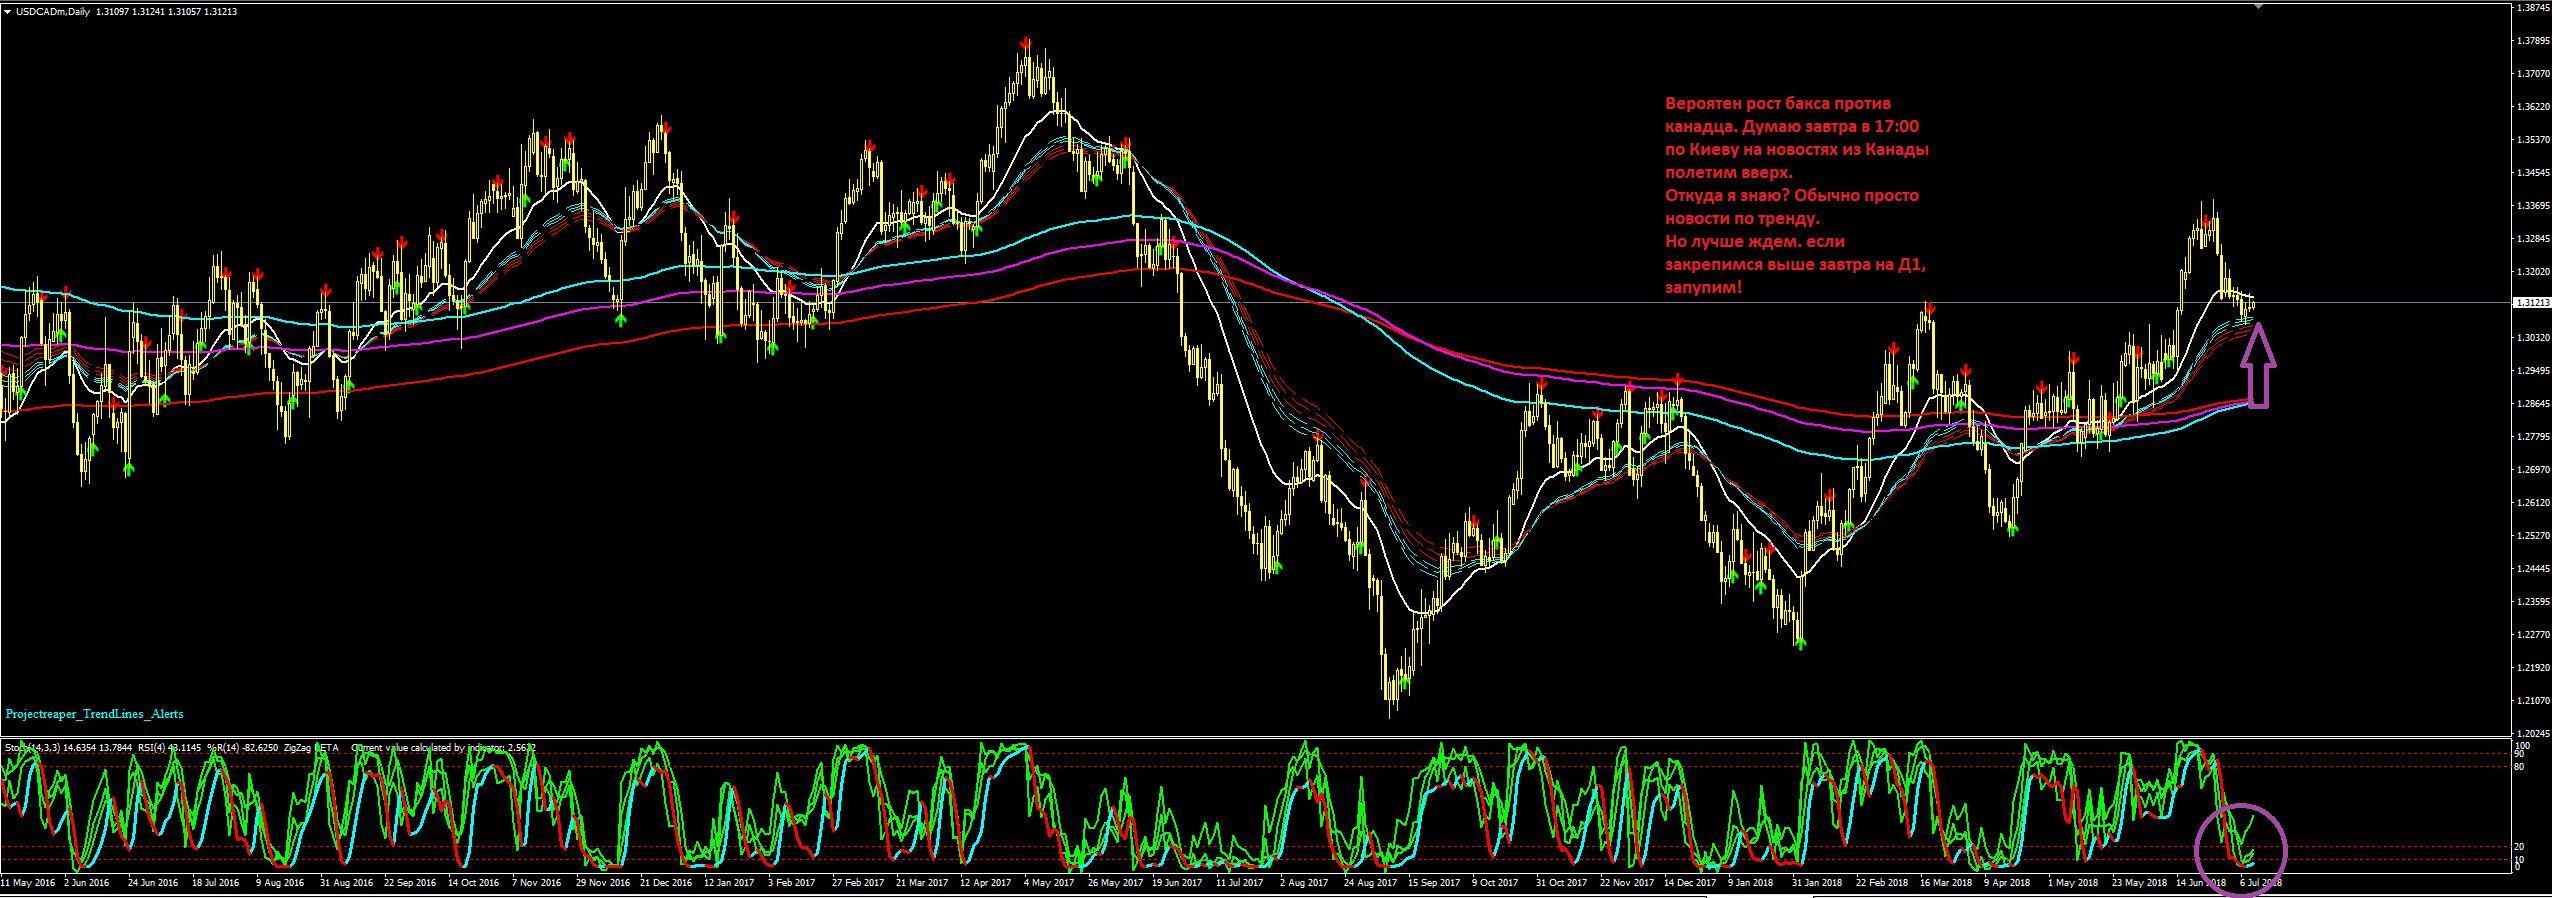Click the green buy arrow under the lowest candle
Viewport: 2552px width, 898px height.
1405,681
